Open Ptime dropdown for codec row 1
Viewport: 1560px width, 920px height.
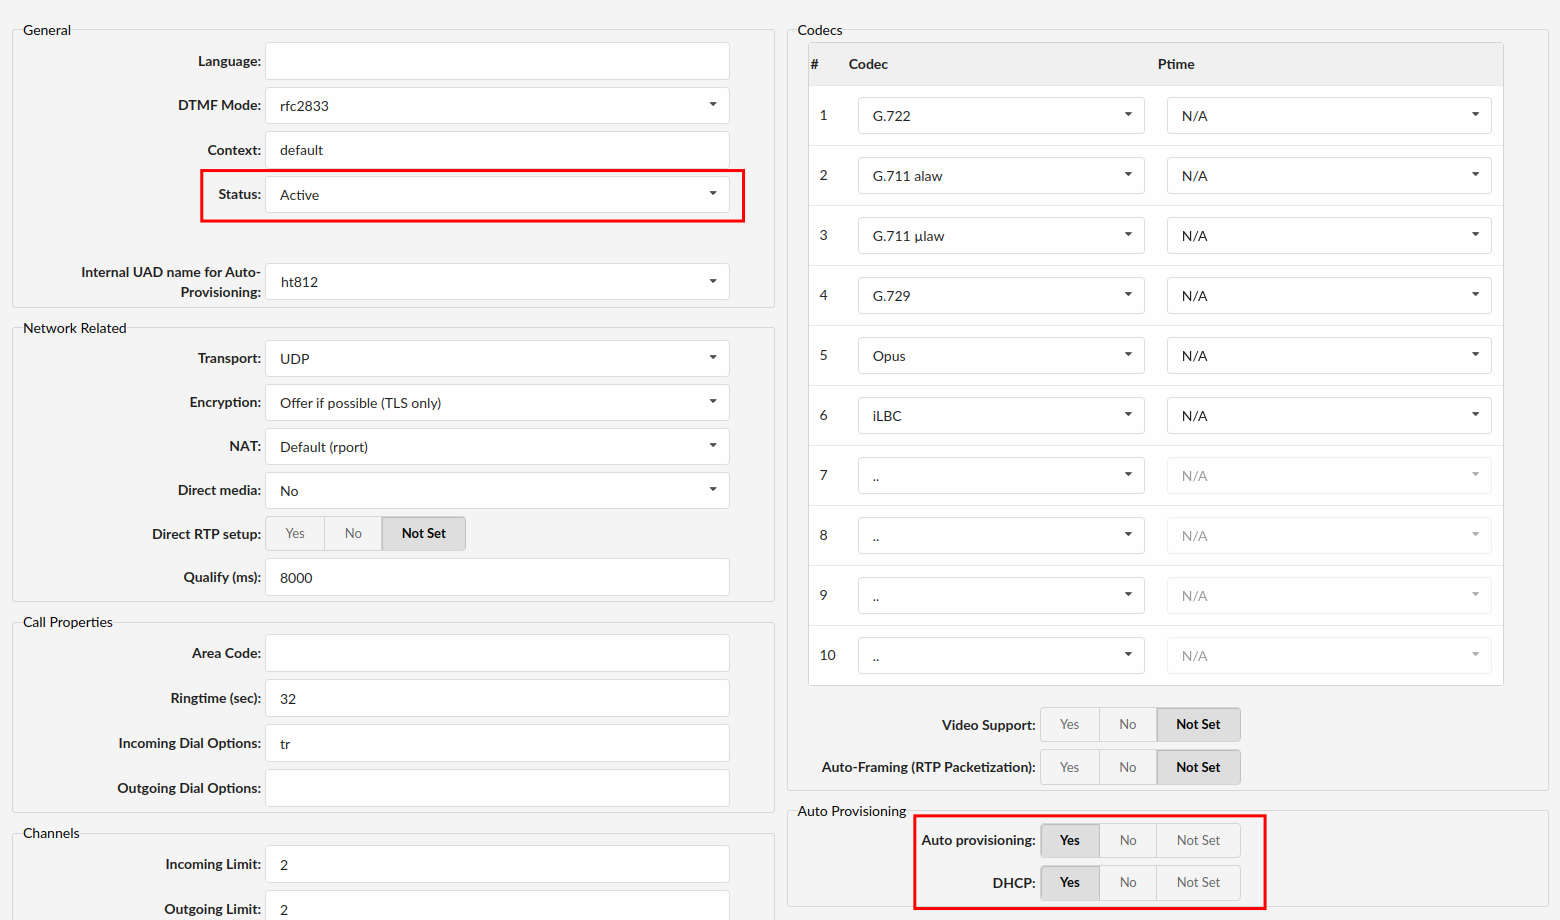click(1329, 115)
